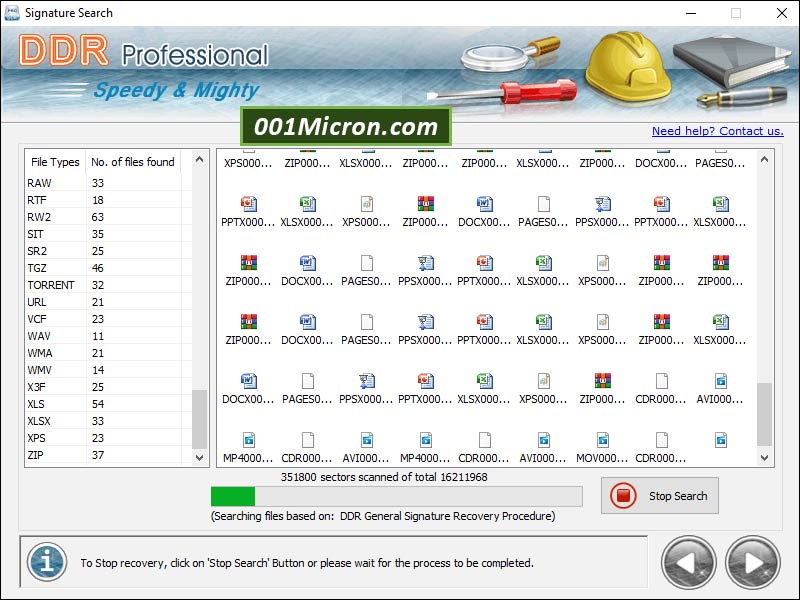Stop the scan with Stop Search

660,495
